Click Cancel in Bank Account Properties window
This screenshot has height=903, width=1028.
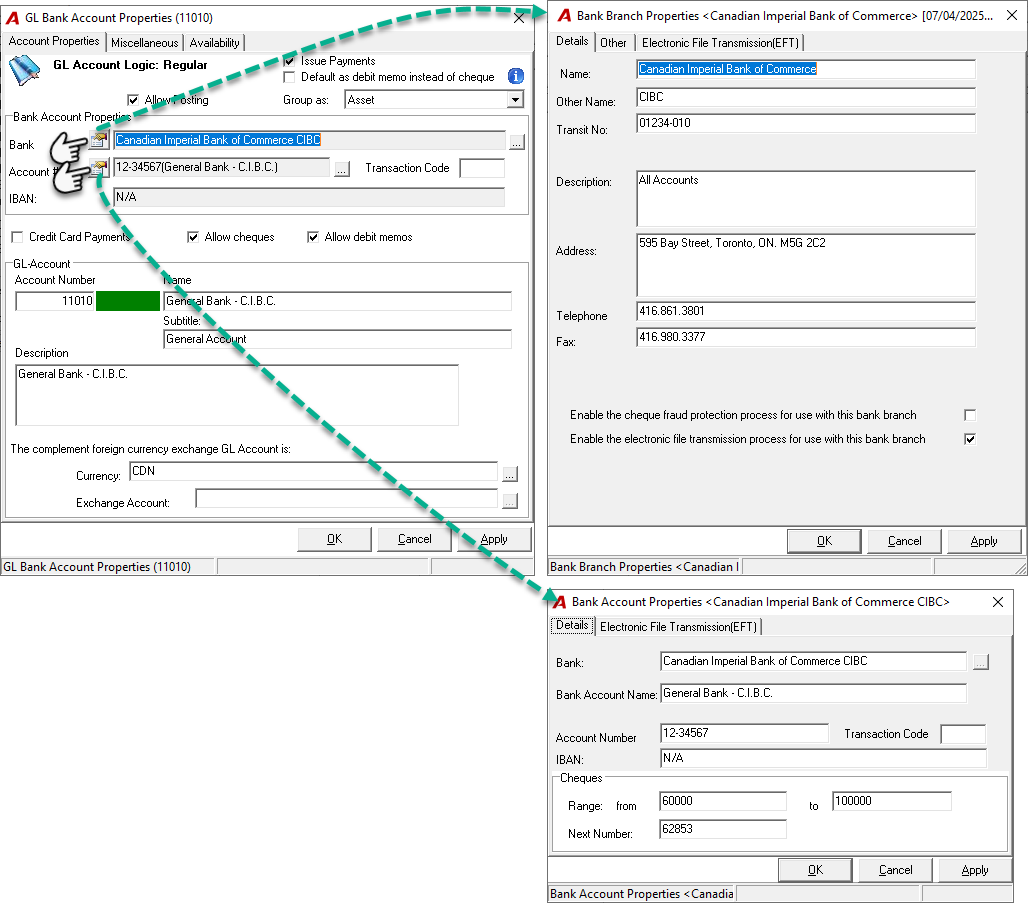click(895, 870)
